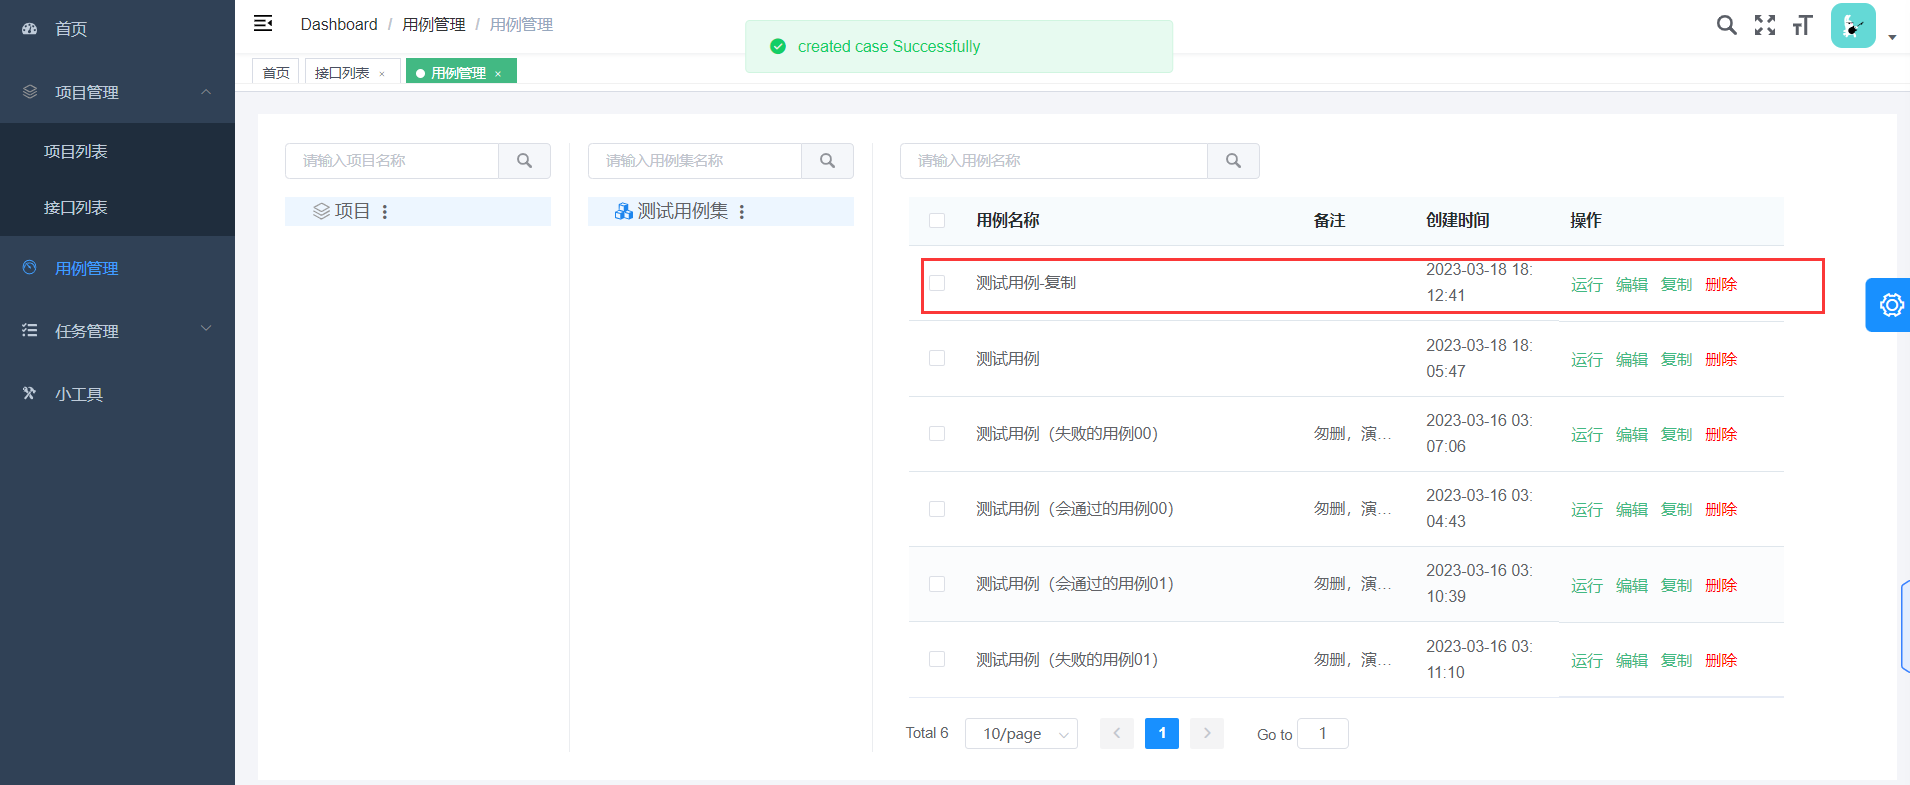Switch to the 接口列表 tab
Image resolution: width=1910 pixels, height=785 pixels.
coord(342,73)
